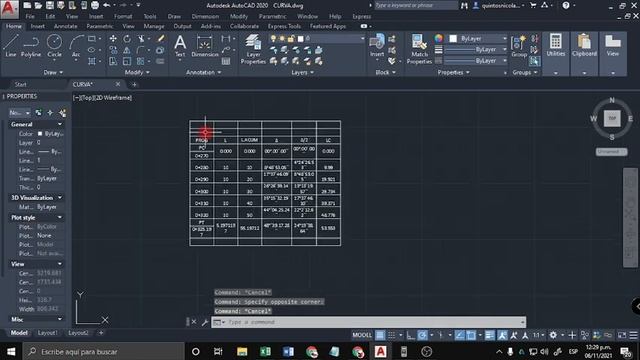Open the Annotate ribbon tab
The image size is (640, 360).
[x=65, y=26]
